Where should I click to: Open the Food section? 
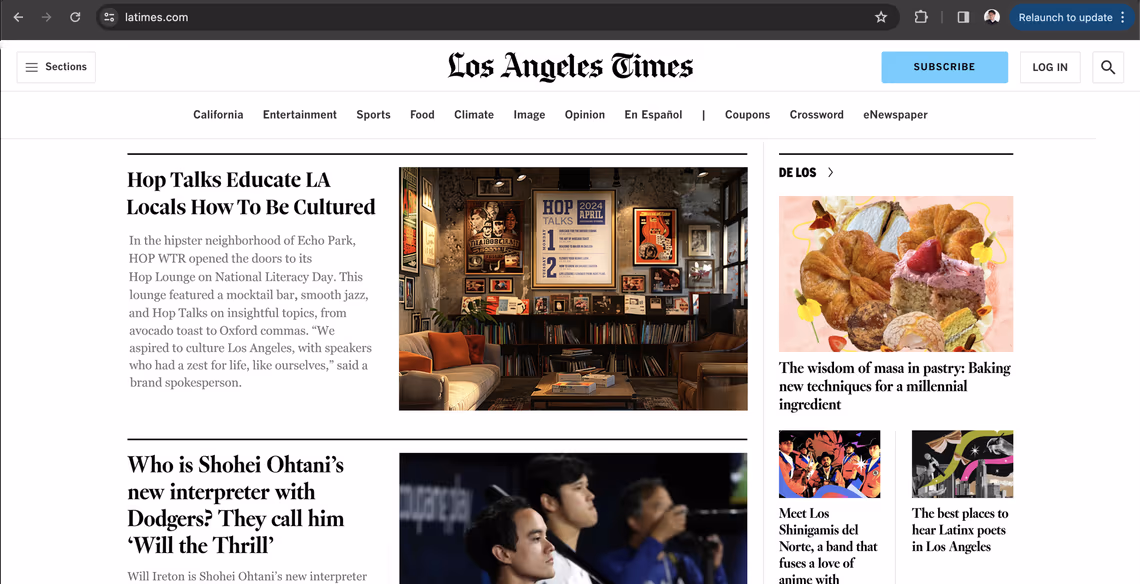[x=422, y=114]
